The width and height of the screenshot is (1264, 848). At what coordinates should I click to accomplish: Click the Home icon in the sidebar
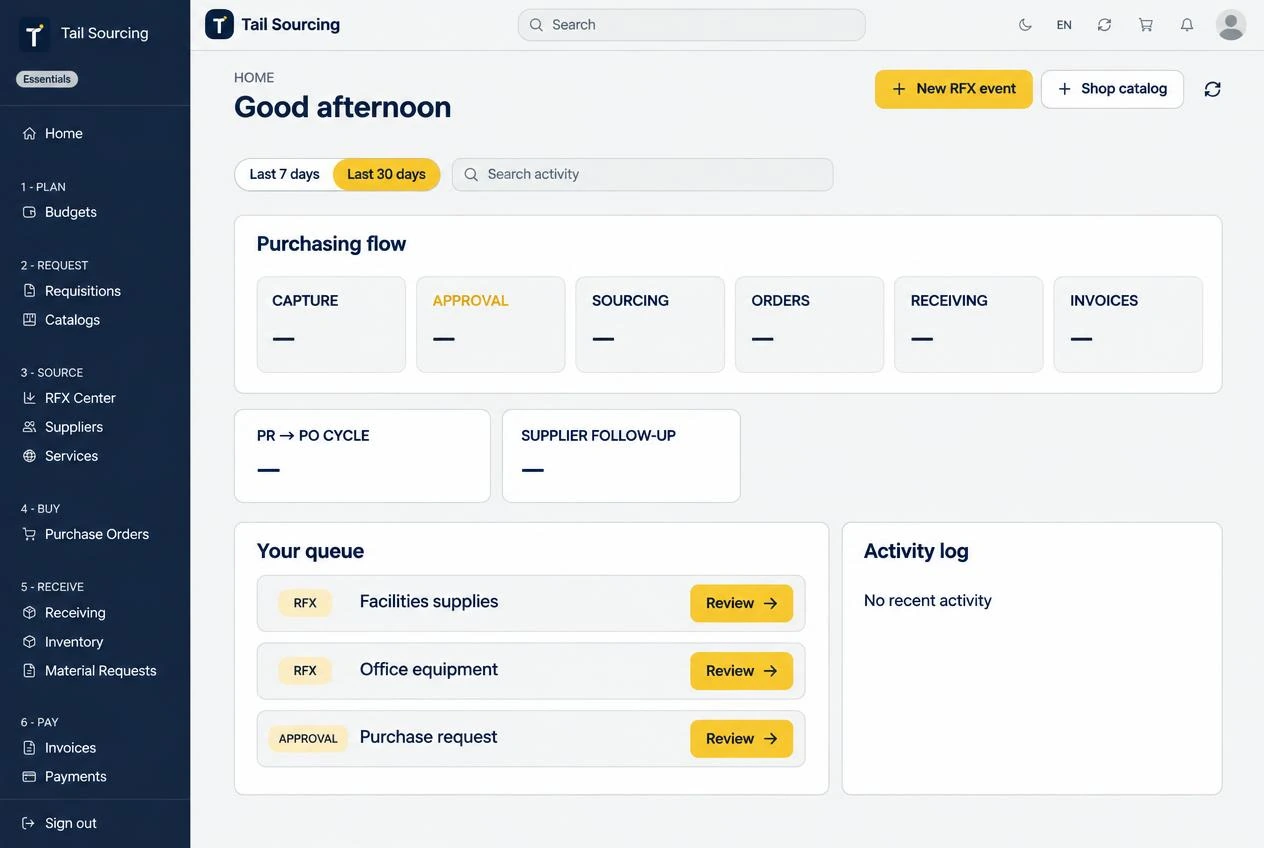[x=29, y=133]
